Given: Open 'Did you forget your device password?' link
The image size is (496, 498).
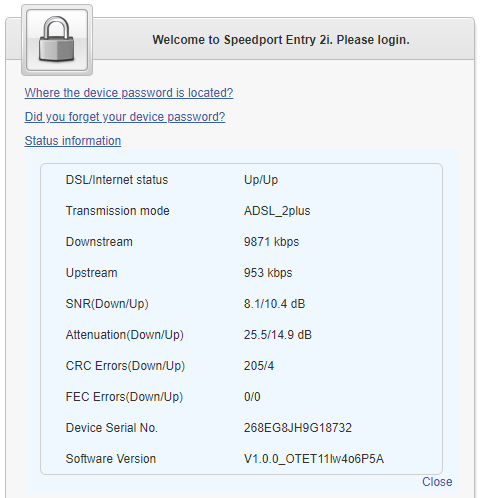Looking at the screenshot, I should click(125, 117).
